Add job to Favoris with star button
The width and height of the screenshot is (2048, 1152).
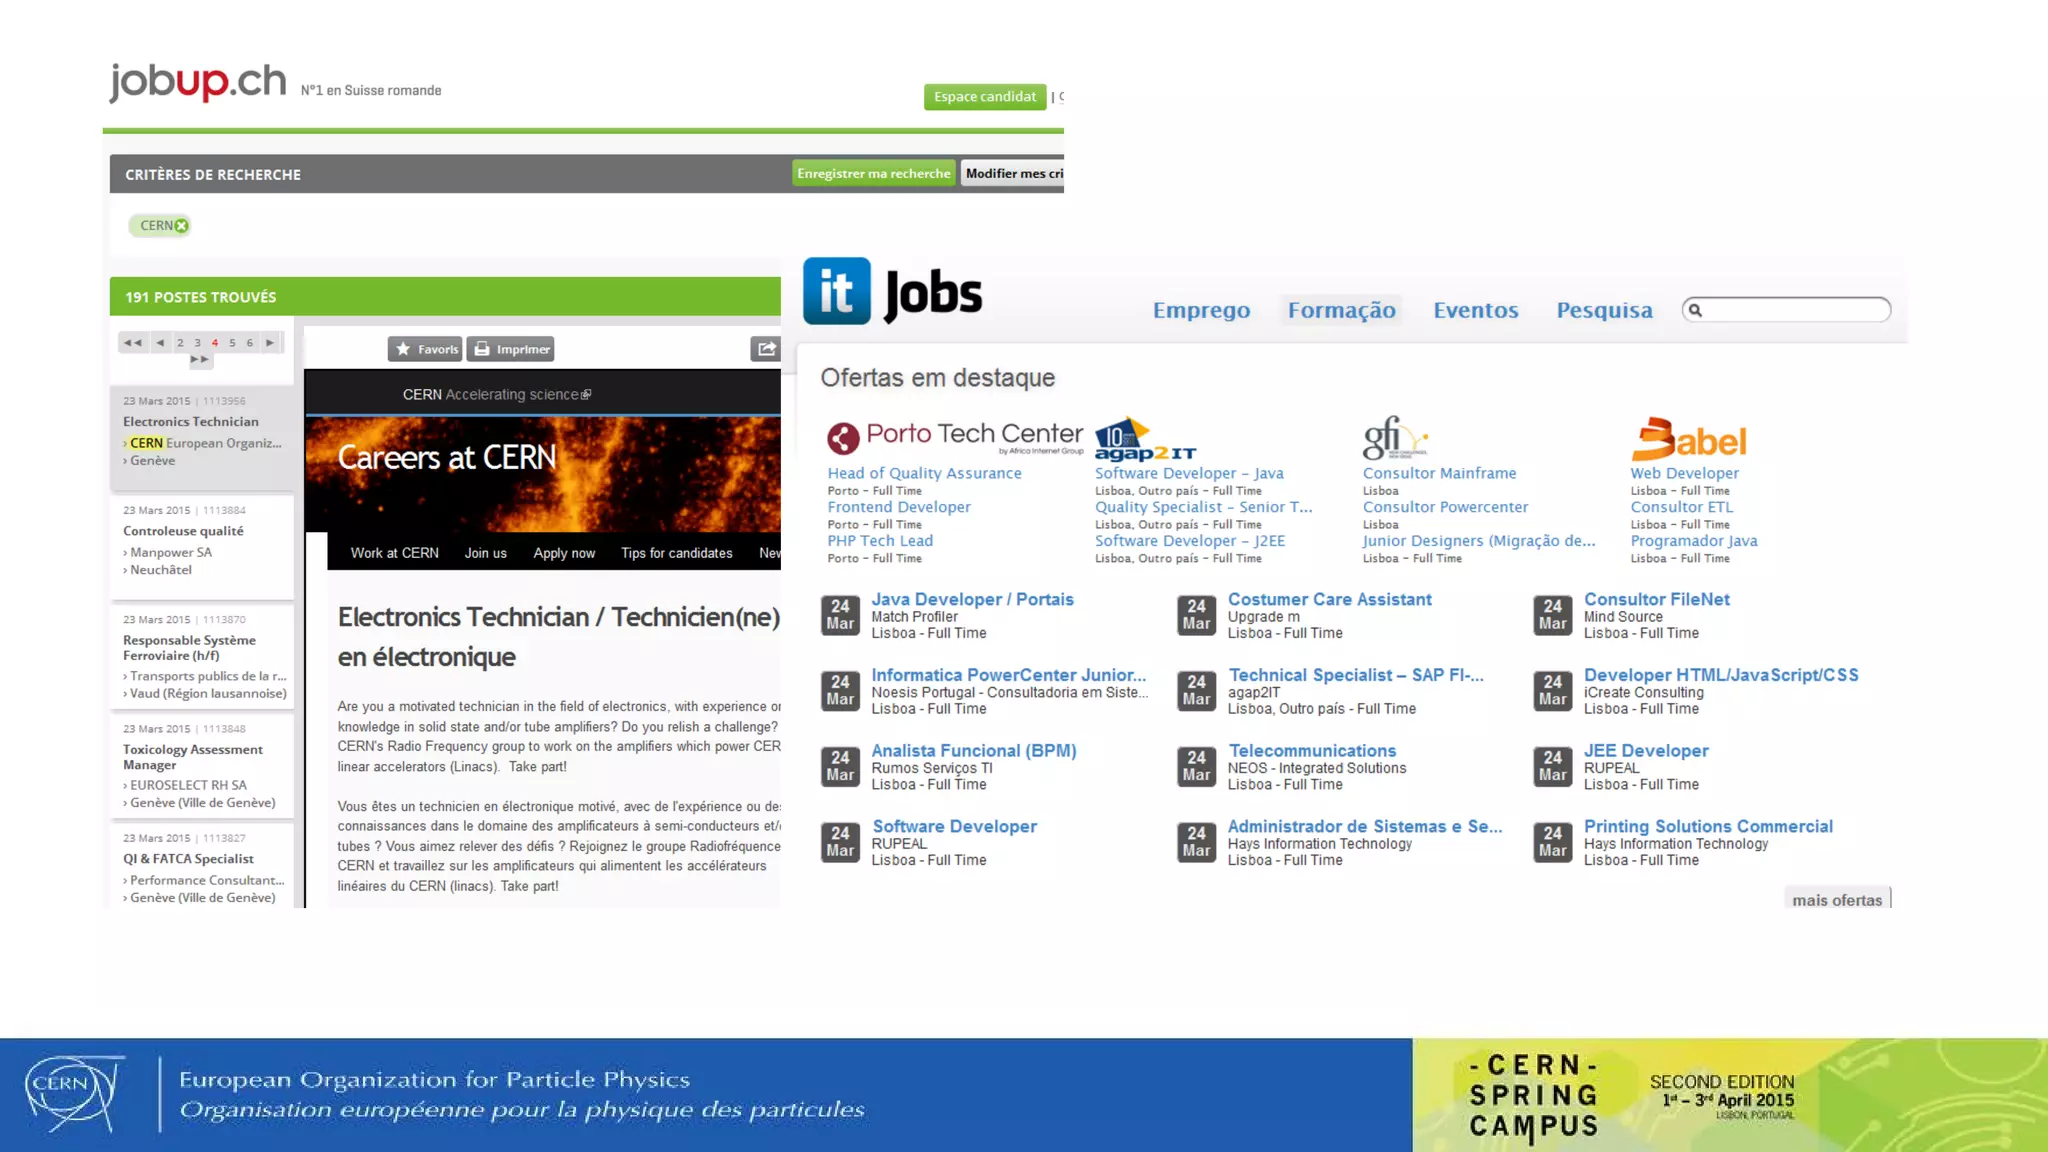click(x=425, y=349)
